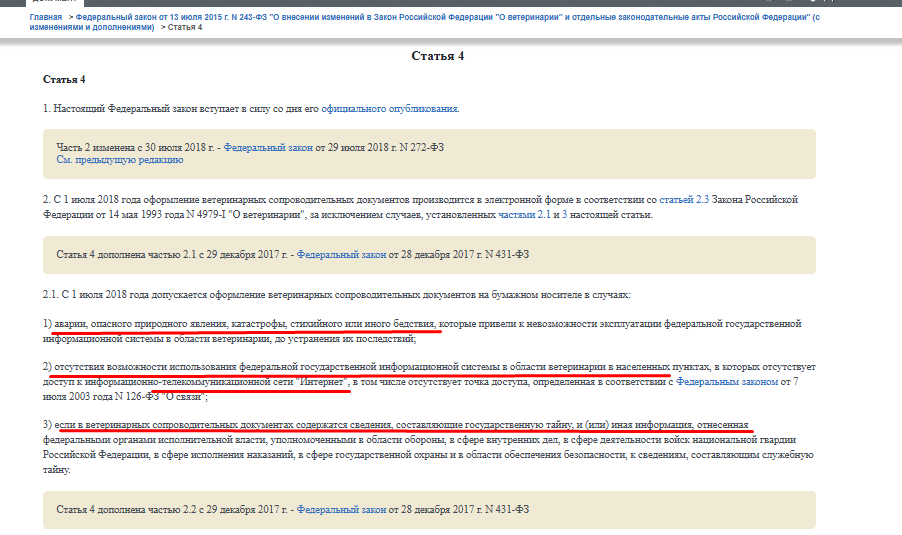The height and width of the screenshot is (535, 902).
Task: Click the paragraph starting 2. С 1 июля 2018 года
Action: (421, 207)
